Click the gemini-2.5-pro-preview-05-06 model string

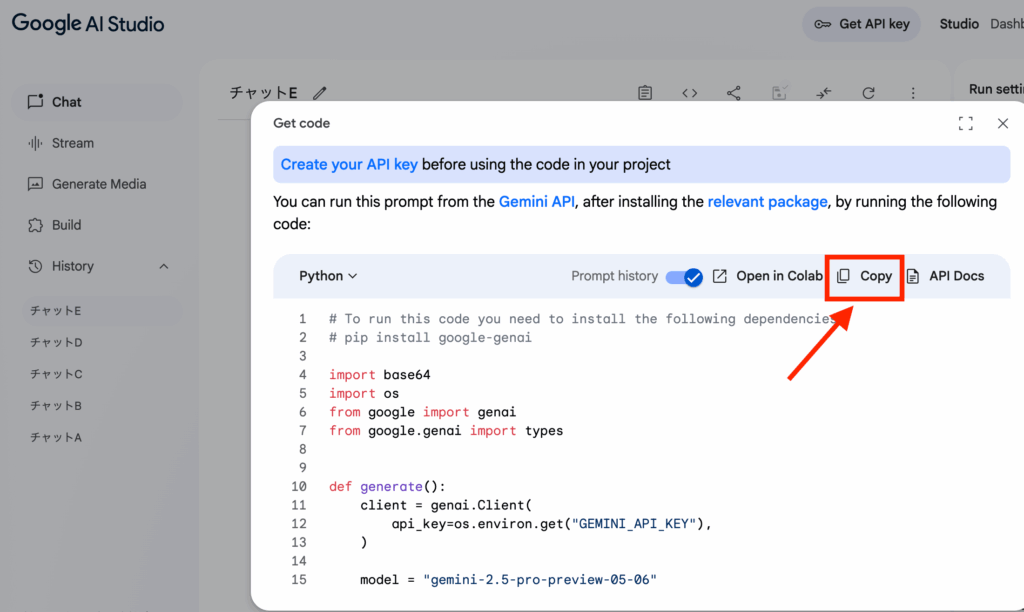(540, 580)
